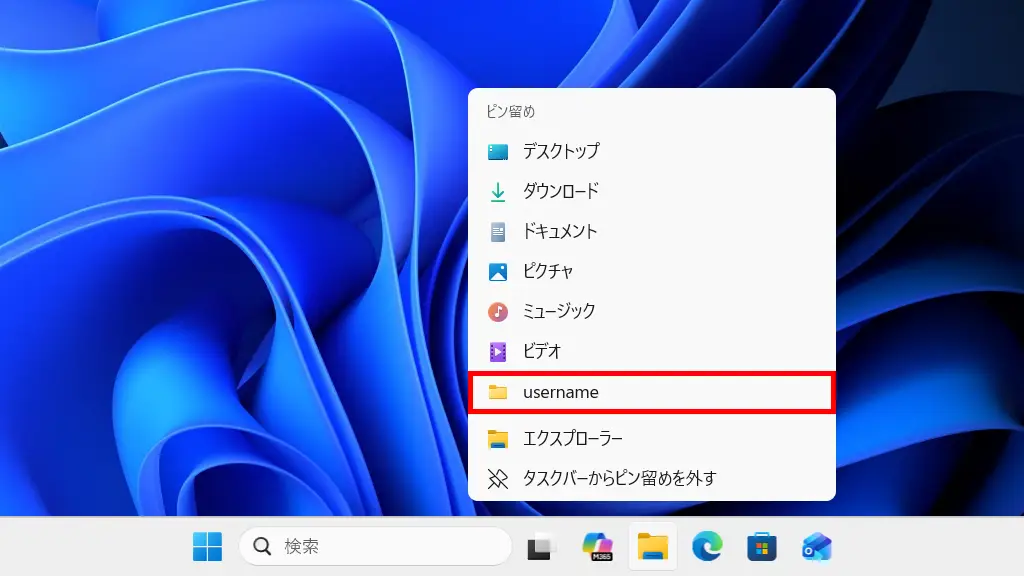Launch Microsoft Edge from the taskbar
The width and height of the screenshot is (1024, 576).
pyautogui.click(x=707, y=547)
